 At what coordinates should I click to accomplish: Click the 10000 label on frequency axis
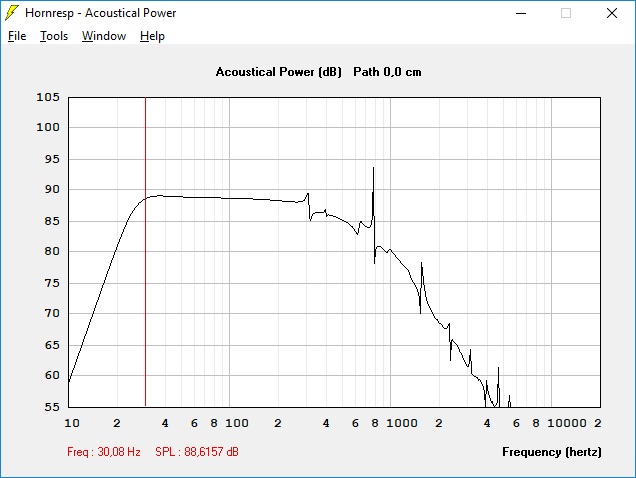(x=567, y=423)
